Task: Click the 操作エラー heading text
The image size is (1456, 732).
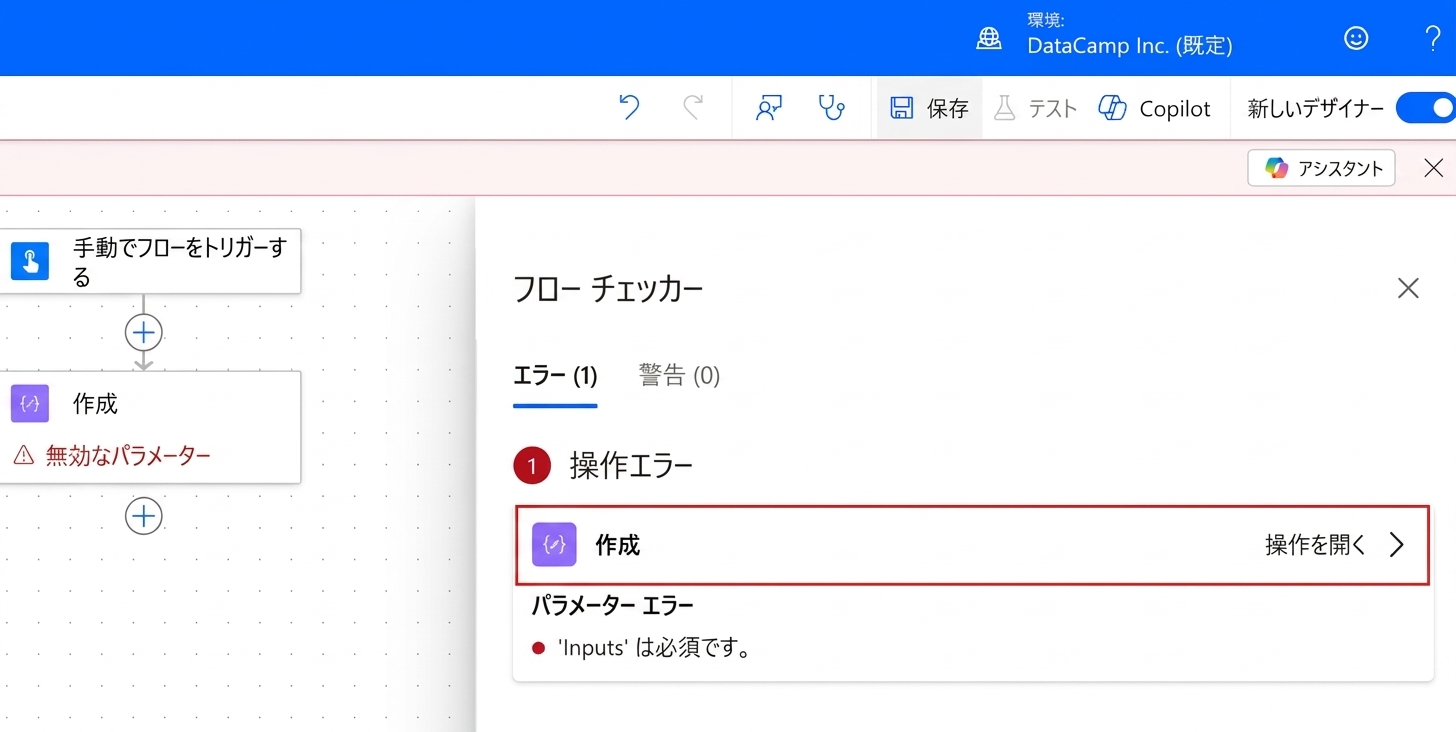Action: [632, 465]
